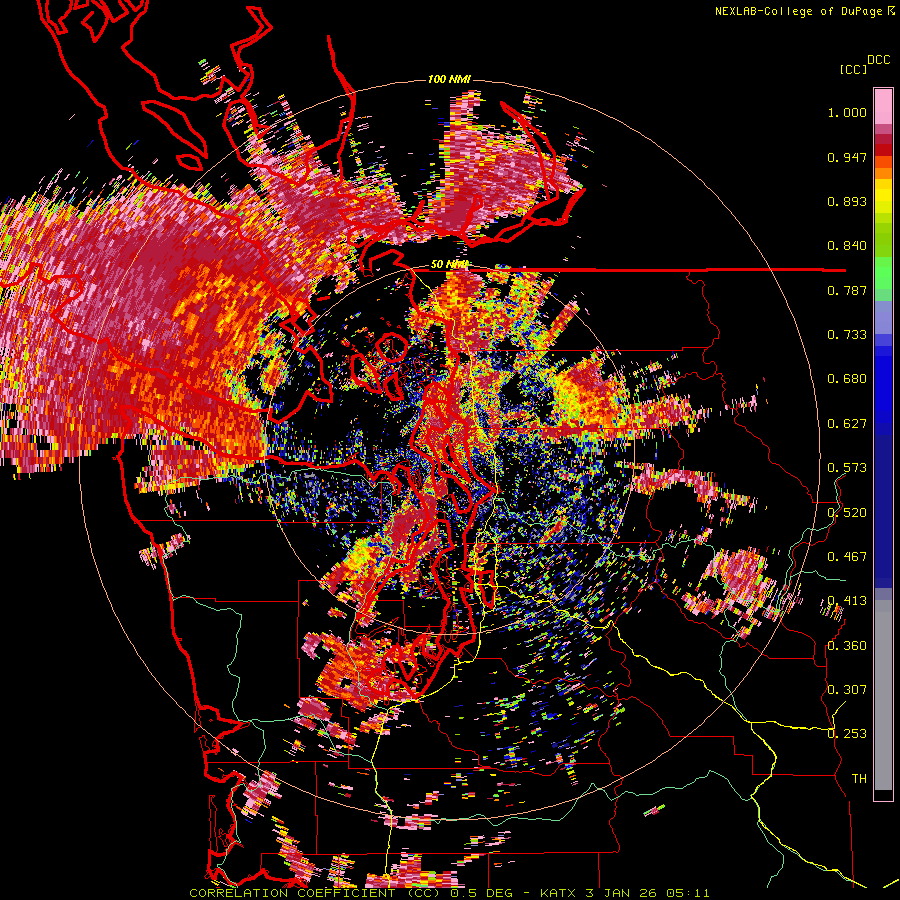Click the 50 NMI range ring label

pos(449,264)
